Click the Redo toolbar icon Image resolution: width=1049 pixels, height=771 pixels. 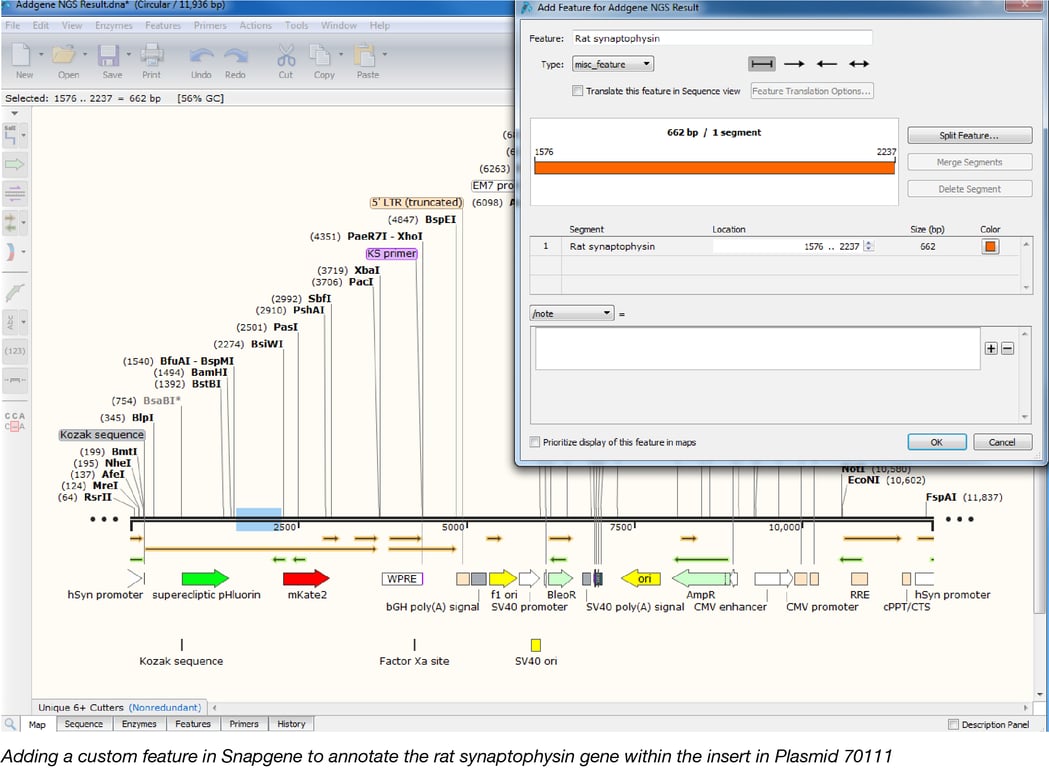(x=235, y=58)
